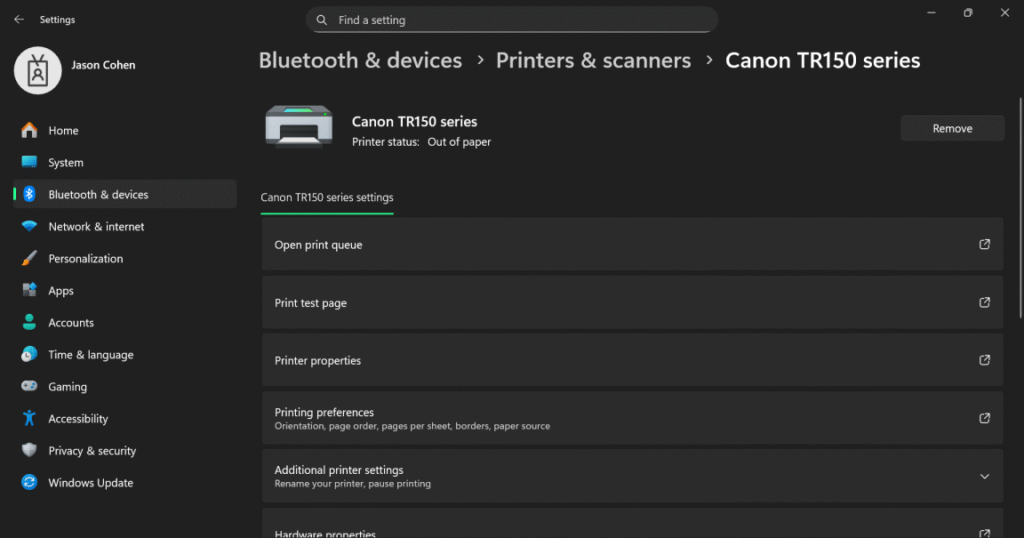
Task: Navigate to Printers & scanners breadcrumb
Action: [593, 61]
